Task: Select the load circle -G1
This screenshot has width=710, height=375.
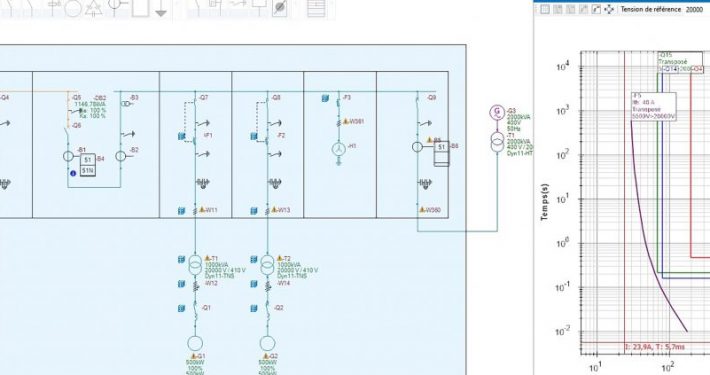Action: [x=195, y=343]
